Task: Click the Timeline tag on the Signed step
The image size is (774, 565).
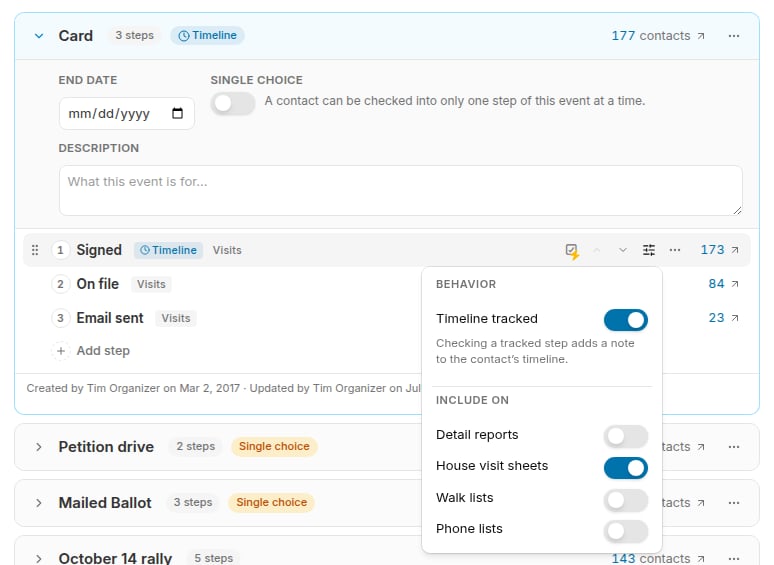Action: pyautogui.click(x=168, y=250)
